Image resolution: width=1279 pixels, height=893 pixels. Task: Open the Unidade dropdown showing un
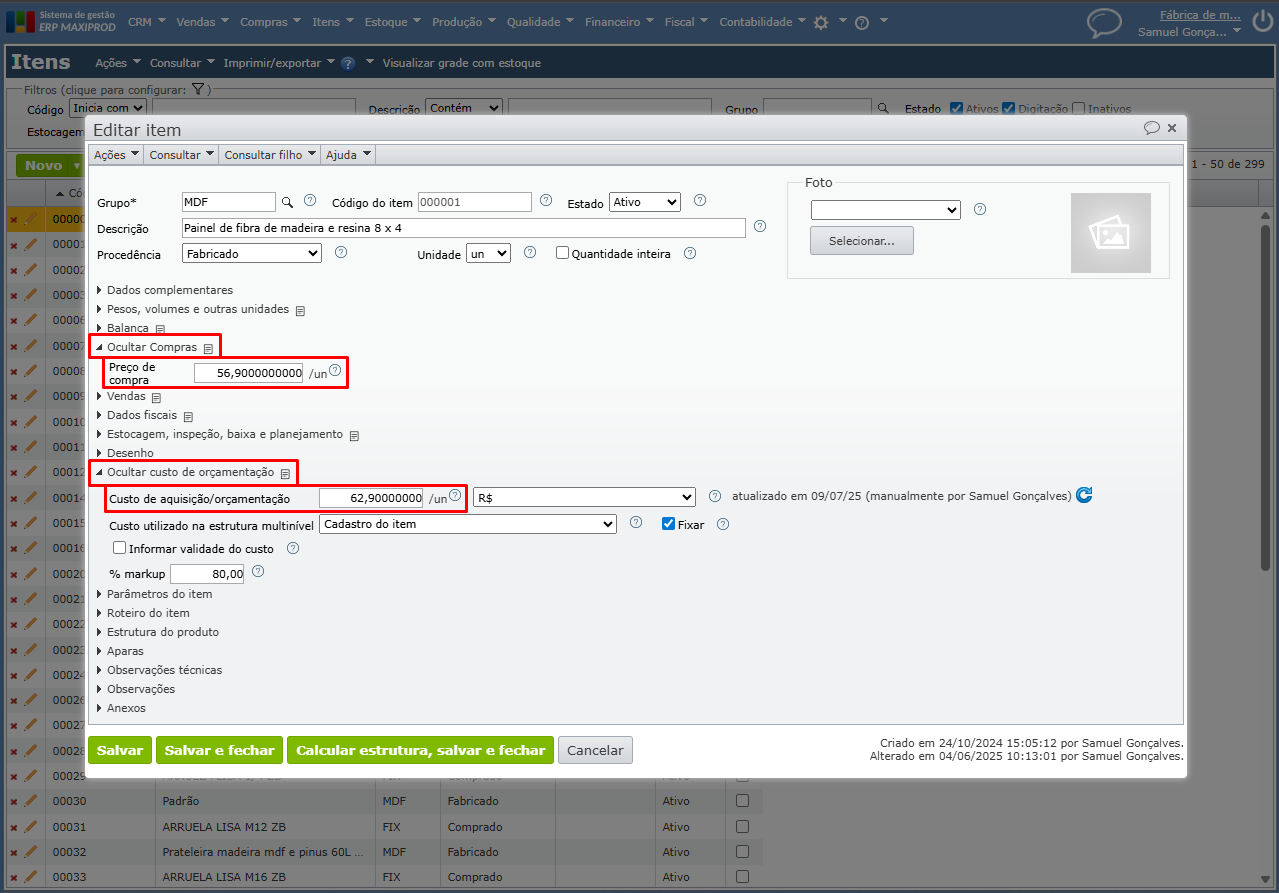(x=489, y=254)
